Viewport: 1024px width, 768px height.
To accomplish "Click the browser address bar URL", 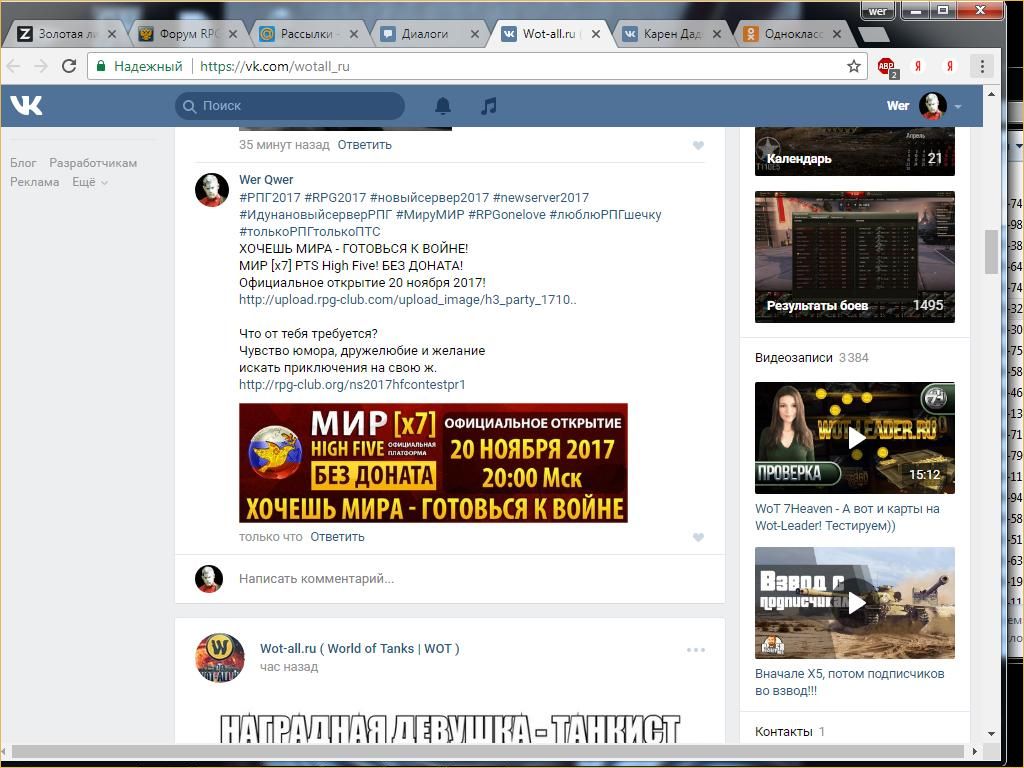I will pyautogui.click(x=274, y=66).
